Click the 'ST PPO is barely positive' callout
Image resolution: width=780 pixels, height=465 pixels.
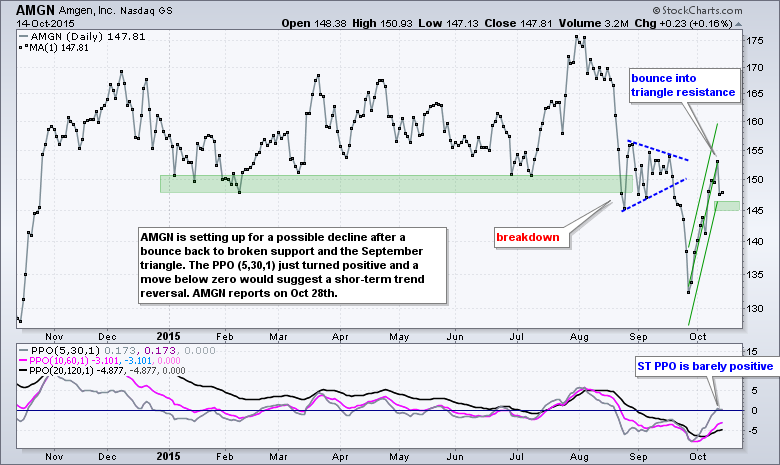click(x=705, y=366)
